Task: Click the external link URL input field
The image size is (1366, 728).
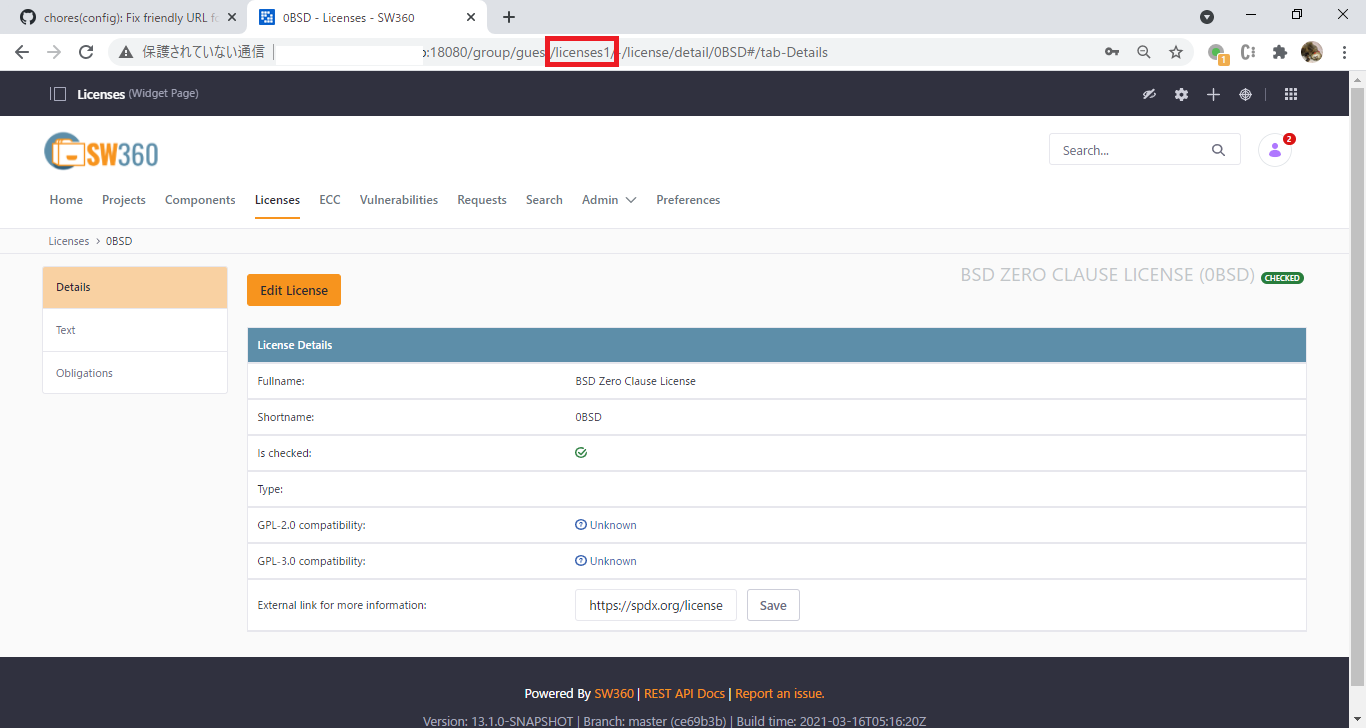Action: coord(656,605)
